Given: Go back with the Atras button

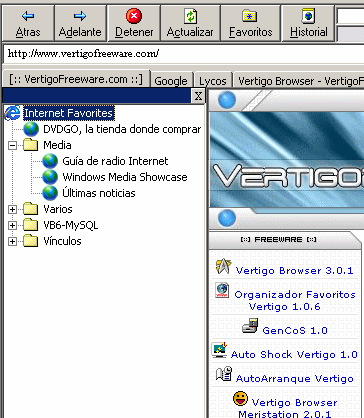Looking at the screenshot, I should tap(28, 23).
